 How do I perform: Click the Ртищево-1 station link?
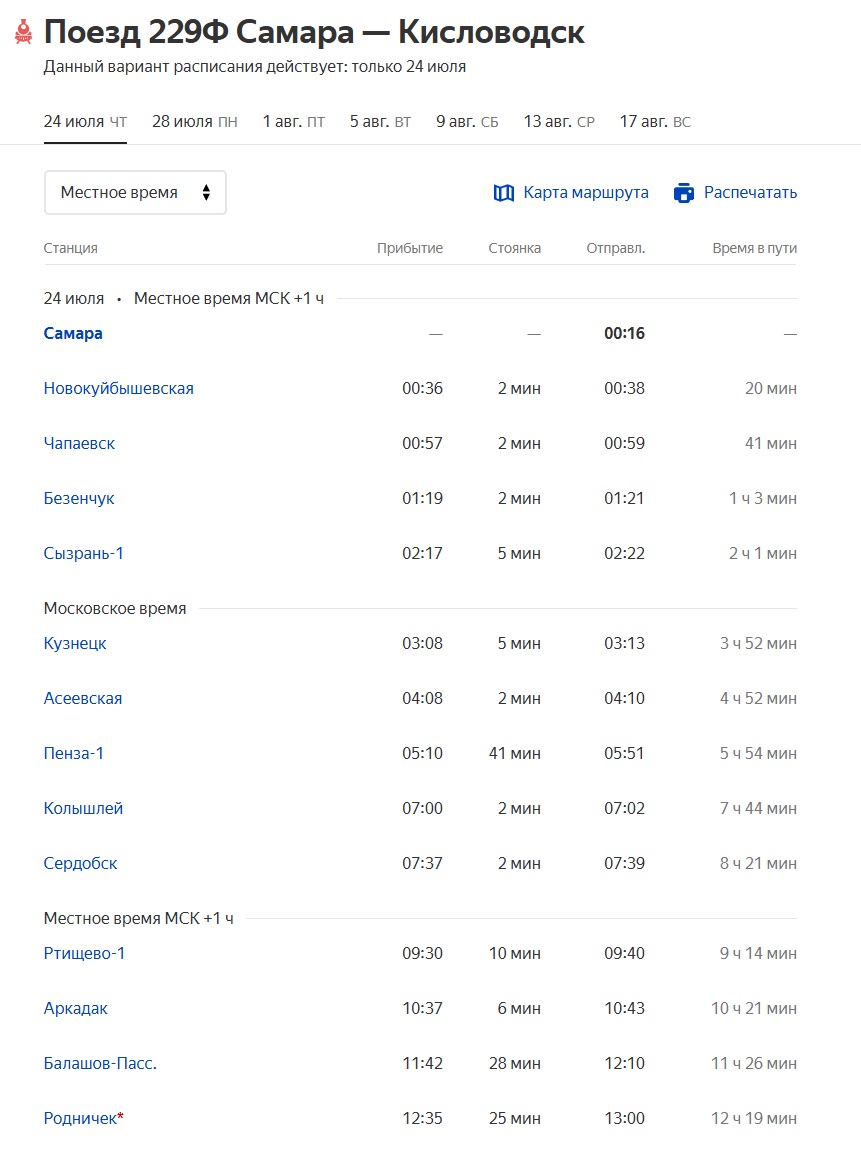pos(85,954)
